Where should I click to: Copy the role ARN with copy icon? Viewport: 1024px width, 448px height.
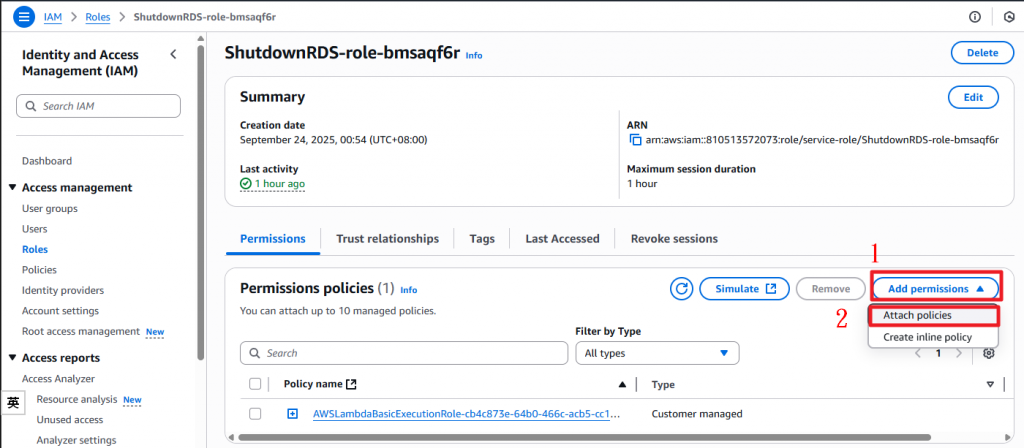pyautogui.click(x=634, y=139)
